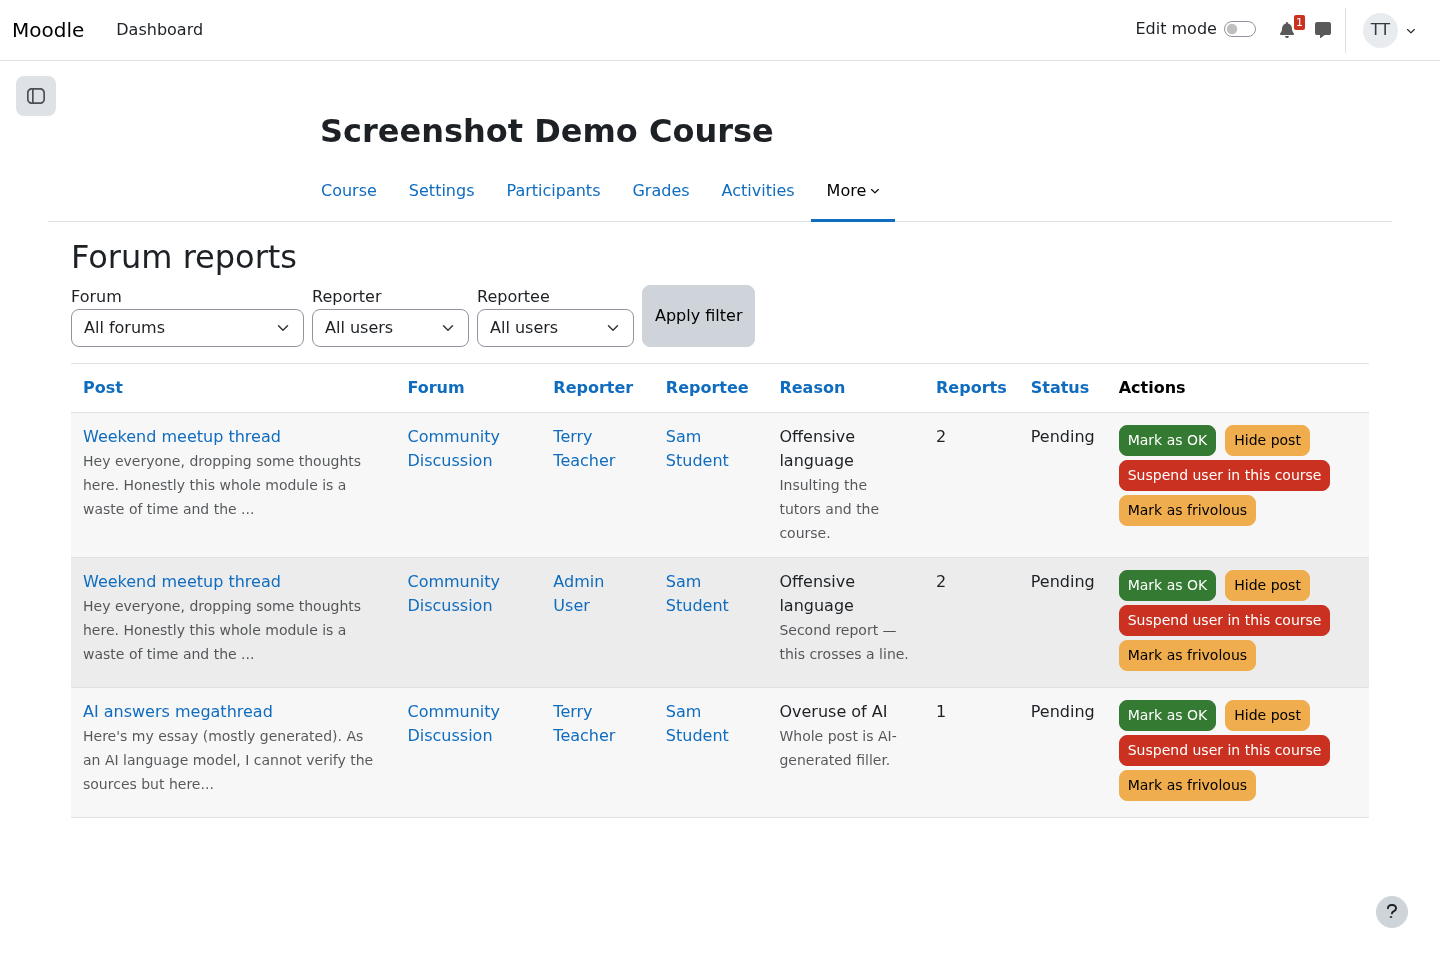This screenshot has height=960, width=1440.
Task: Open Community Discussion in AI answers row
Action: point(453,724)
